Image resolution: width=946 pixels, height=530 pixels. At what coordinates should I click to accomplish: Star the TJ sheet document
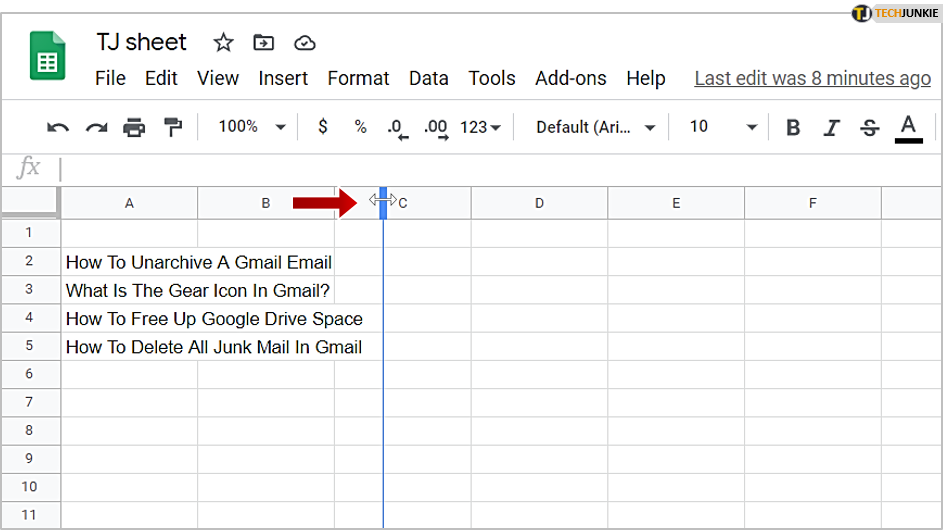pos(223,43)
